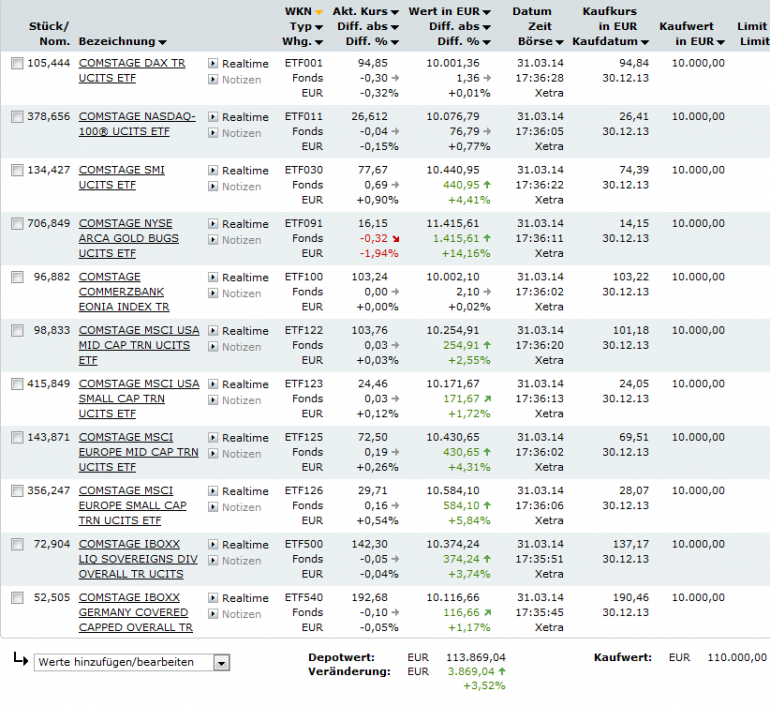Open Realtime icon for MSCI USA MID CAP
The image size is (770, 707).
(213, 331)
